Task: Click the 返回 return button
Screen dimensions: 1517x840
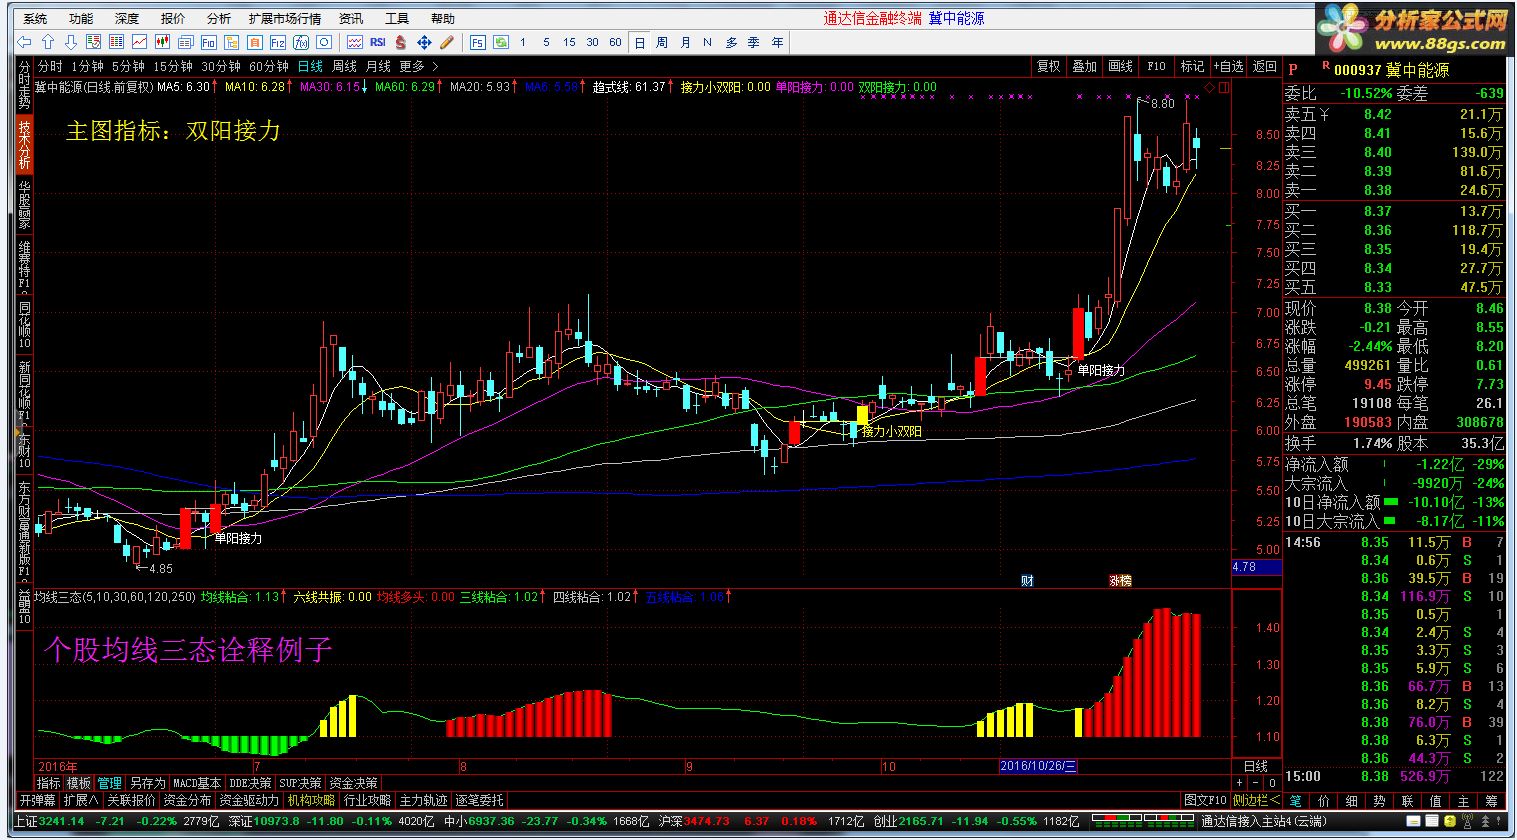Action: [1265, 66]
